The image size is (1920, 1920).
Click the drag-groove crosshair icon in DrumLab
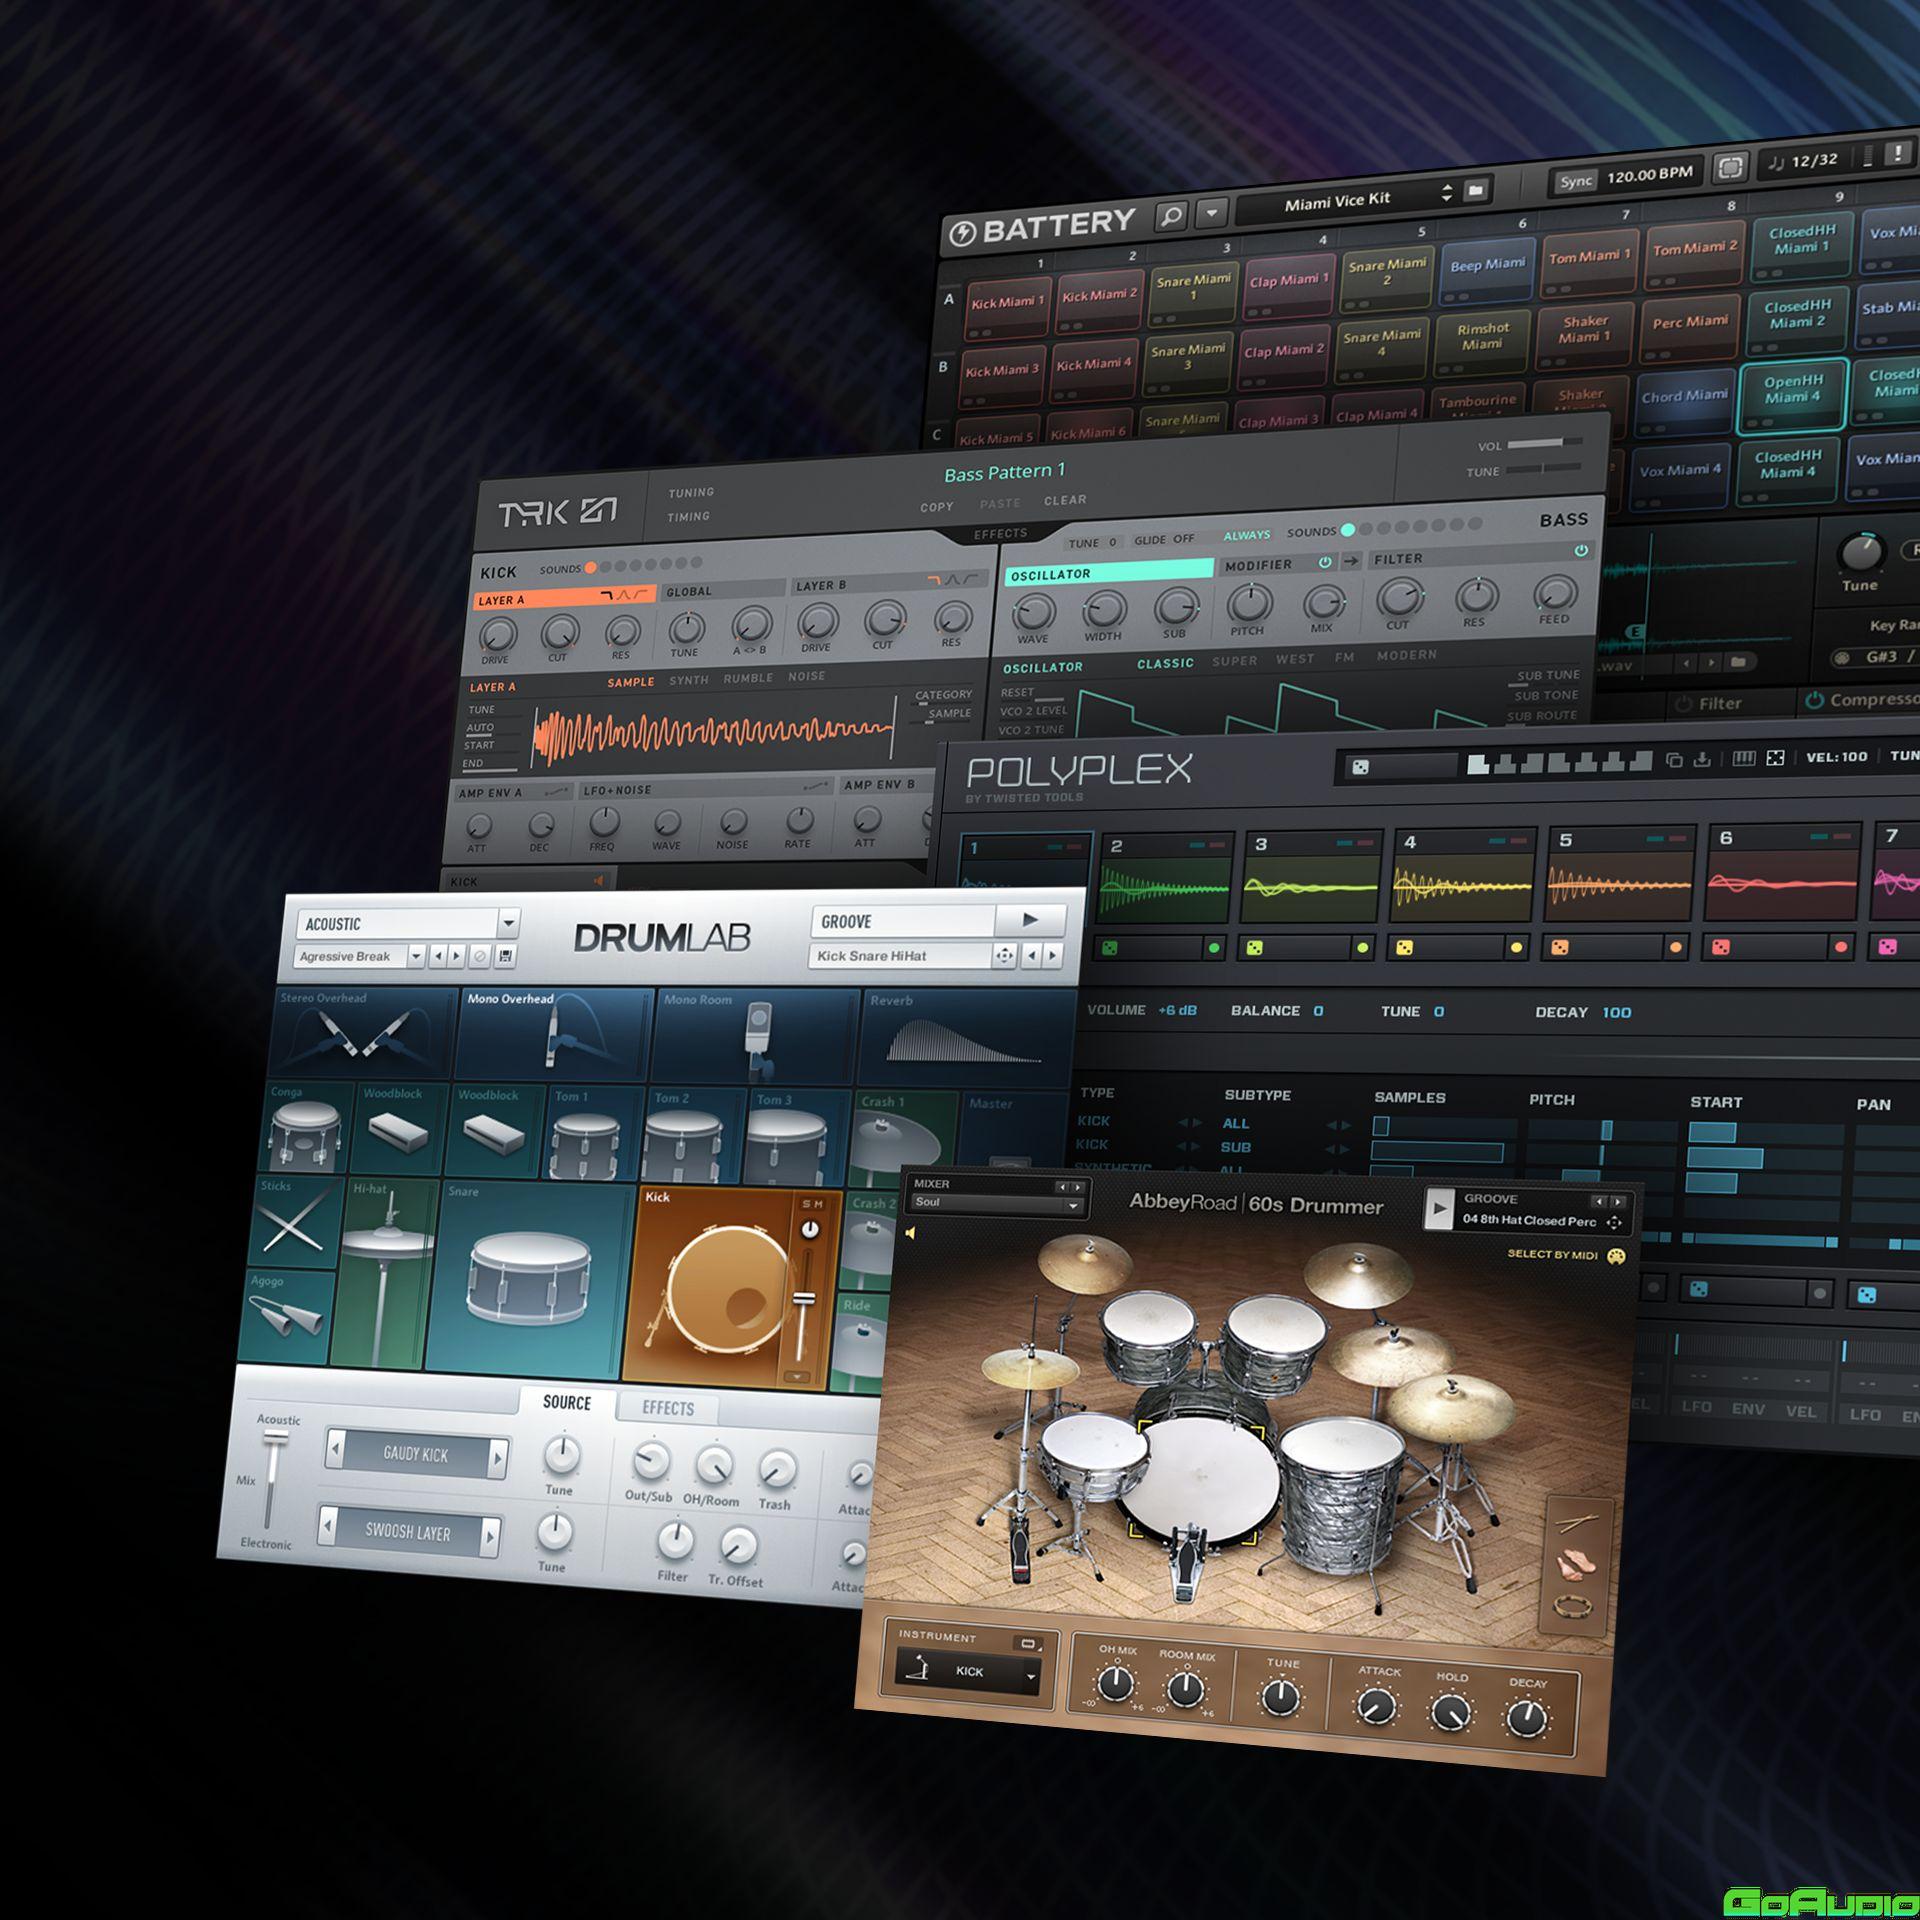pyautogui.click(x=1003, y=955)
